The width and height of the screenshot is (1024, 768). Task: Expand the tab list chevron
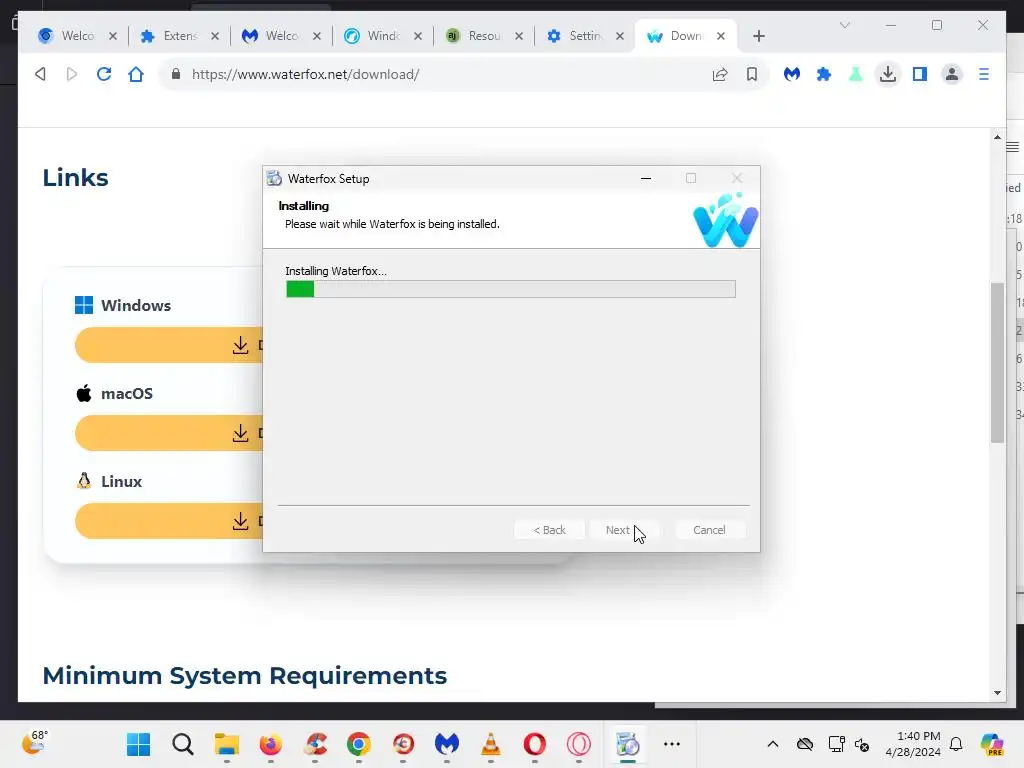point(844,25)
